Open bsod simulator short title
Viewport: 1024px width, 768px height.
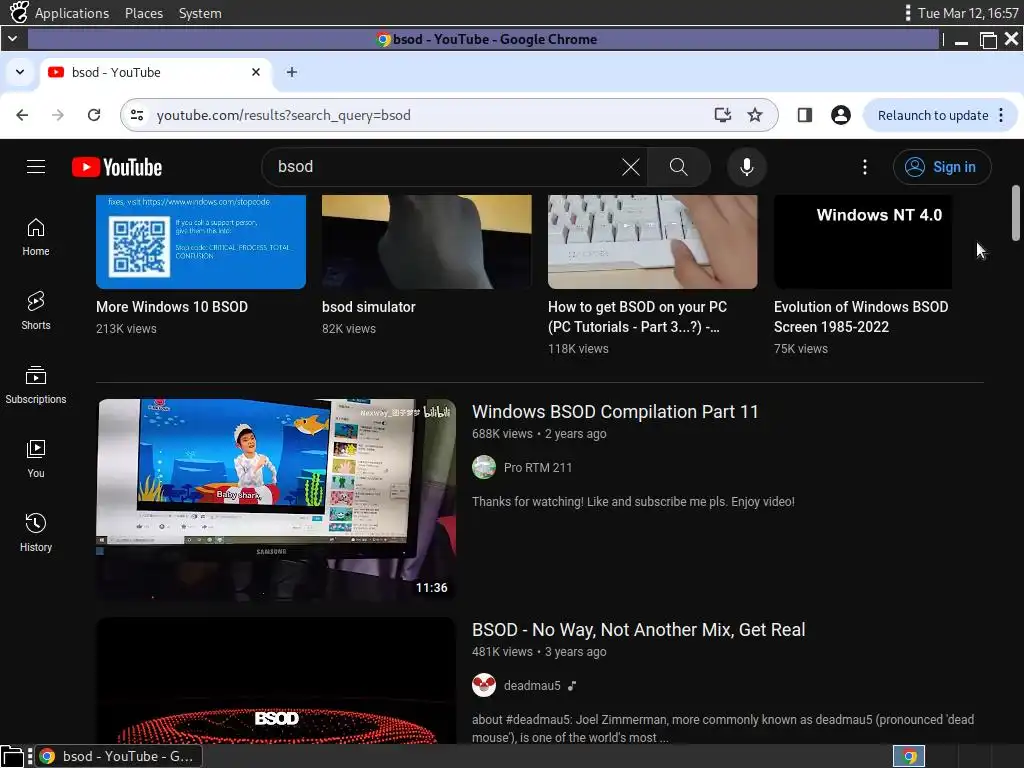coord(368,307)
